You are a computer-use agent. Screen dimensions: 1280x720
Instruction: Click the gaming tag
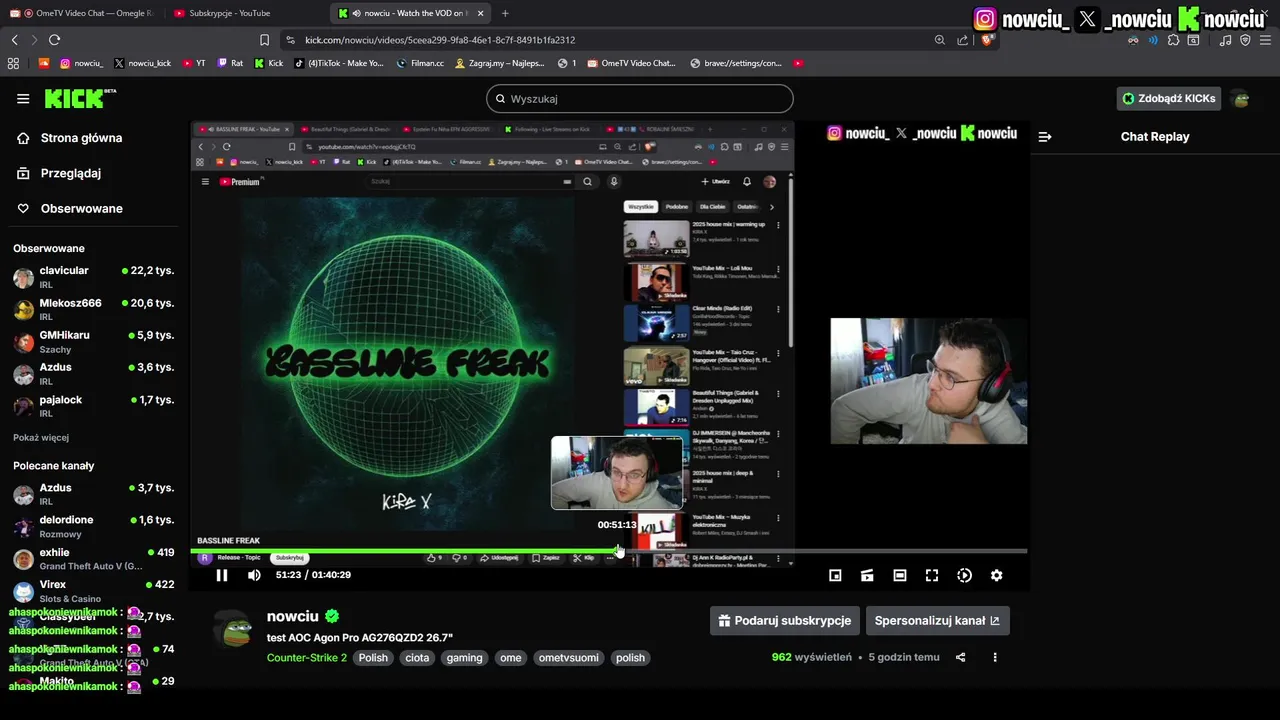pyautogui.click(x=464, y=658)
